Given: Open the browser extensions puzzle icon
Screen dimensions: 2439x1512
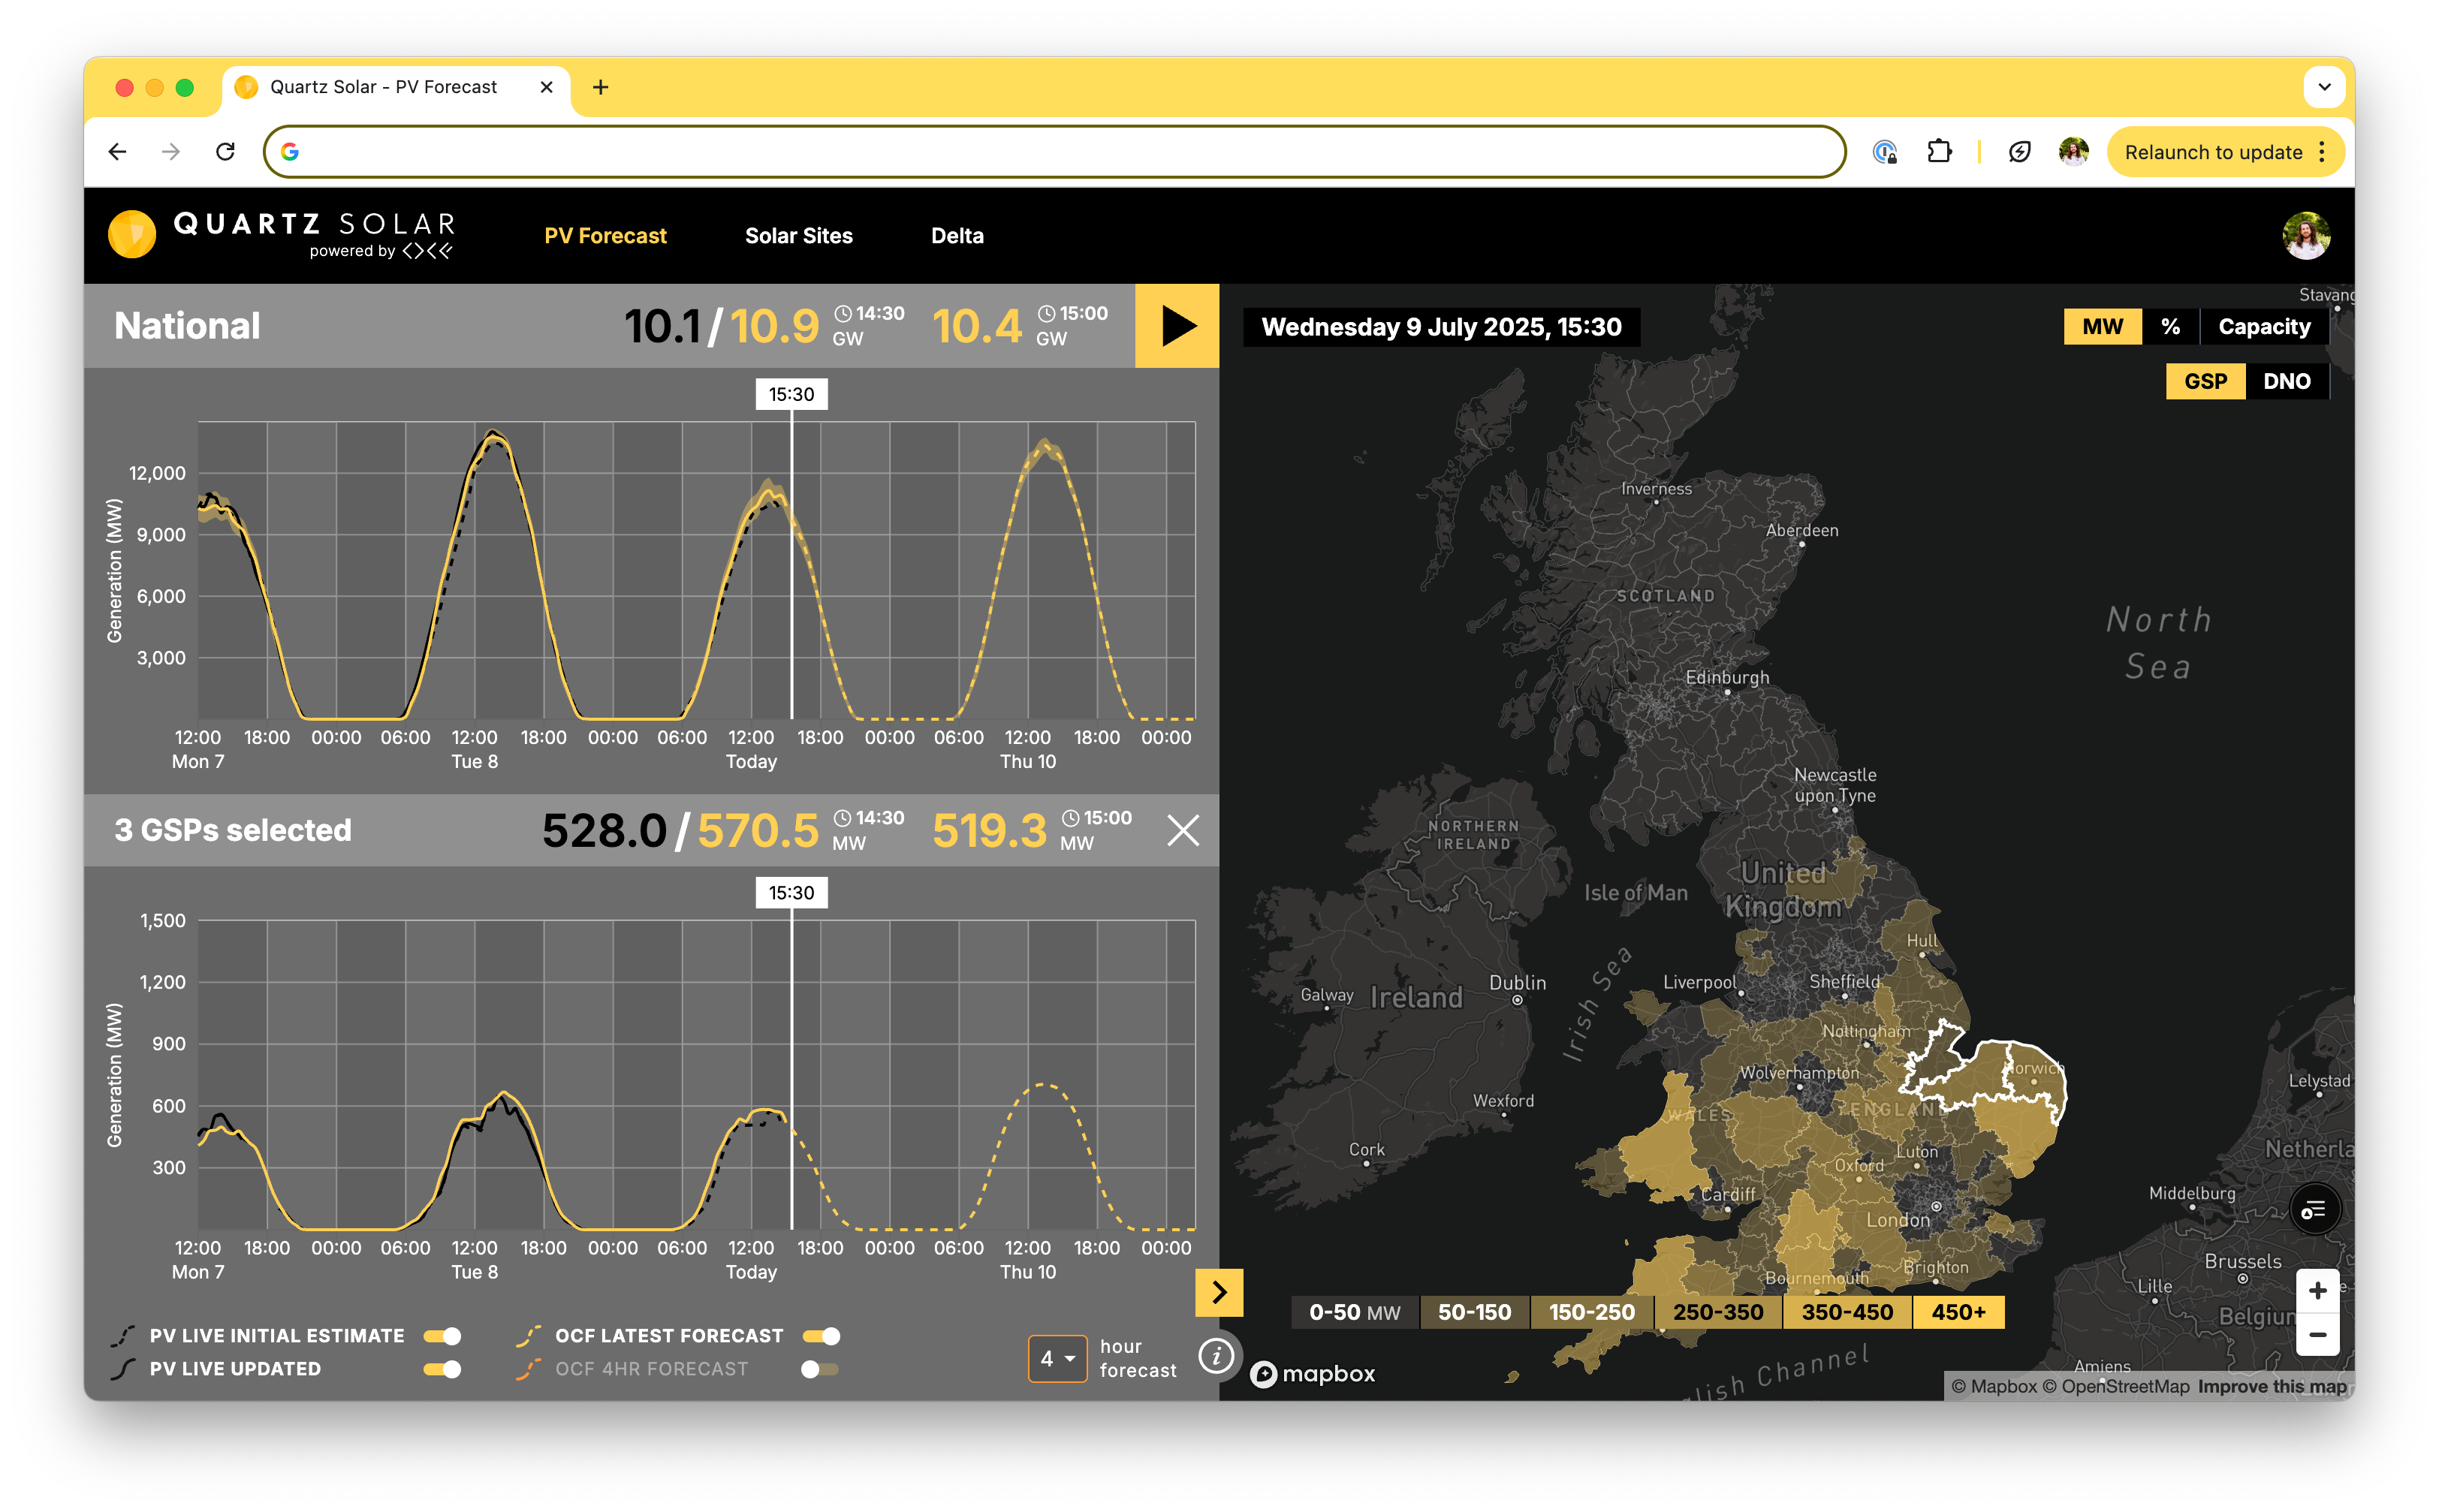Looking at the screenshot, I should [1939, 152].
